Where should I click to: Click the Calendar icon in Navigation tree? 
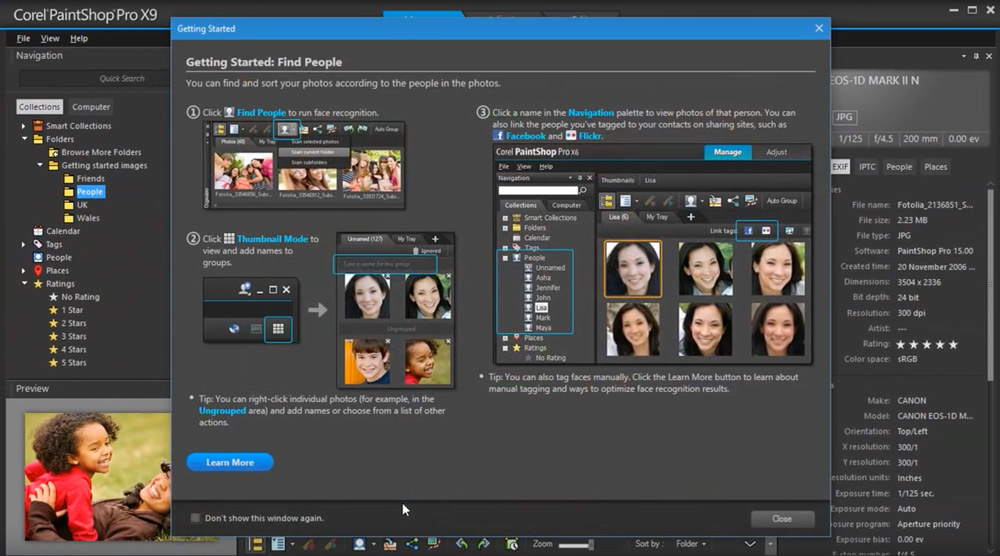[x=38, y=231]
